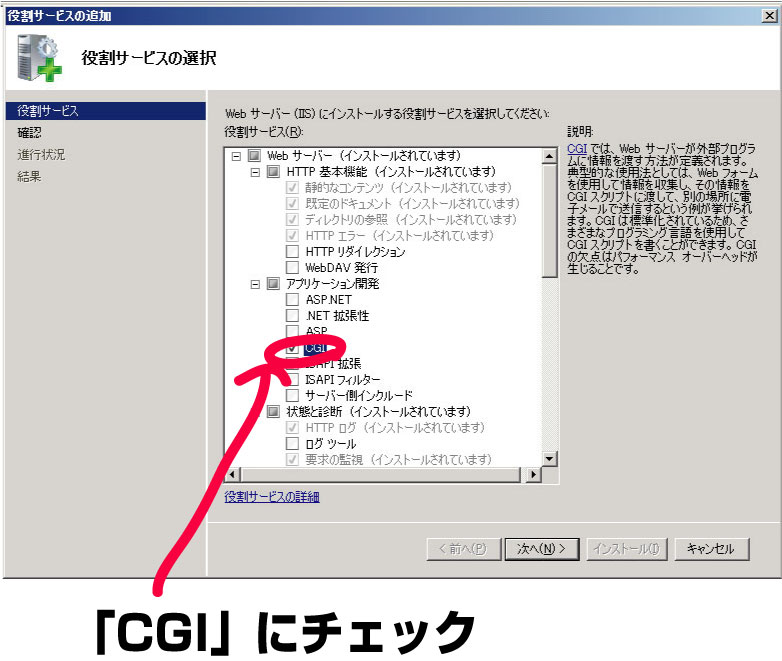Select the .NET 拡張性 row text
The width and height of the screenshot is (782, 661).
tap(337, 316)
